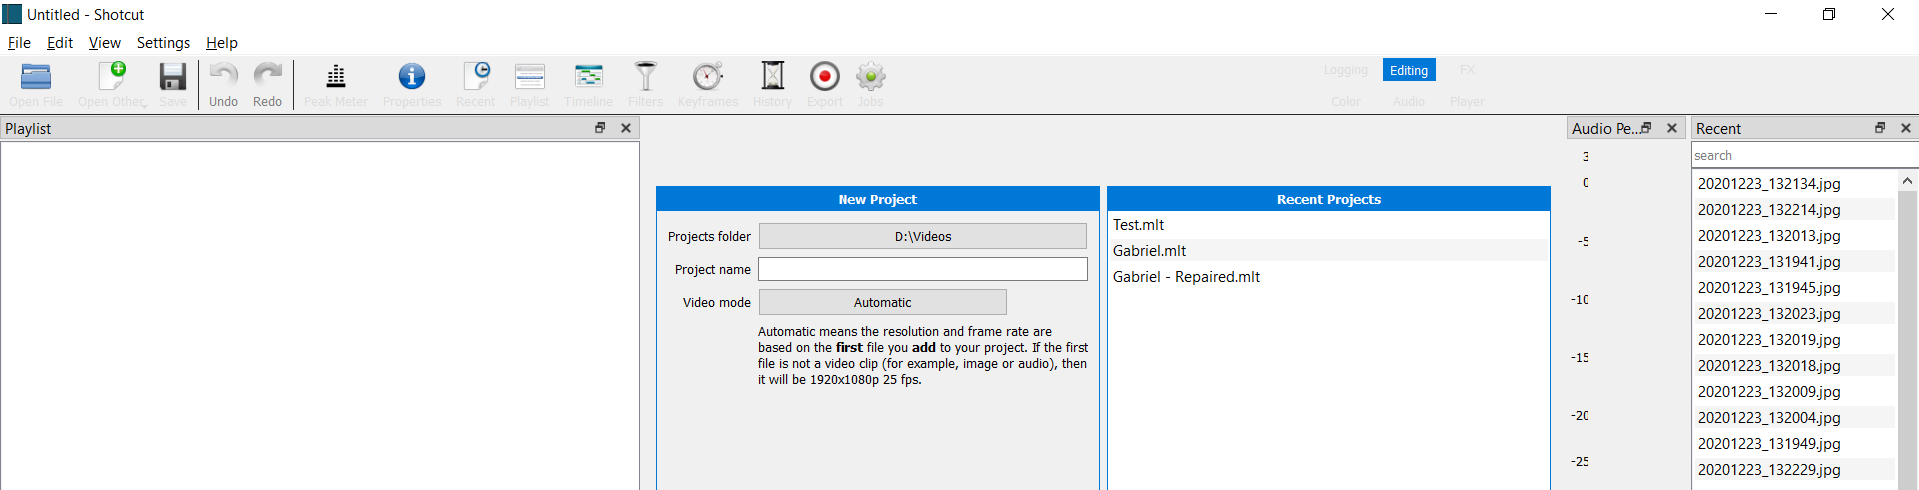Click the Open Other toolbar icon
Viewport: 1919px width, 490px height.
pyautogui.click(x=112, y=77)
